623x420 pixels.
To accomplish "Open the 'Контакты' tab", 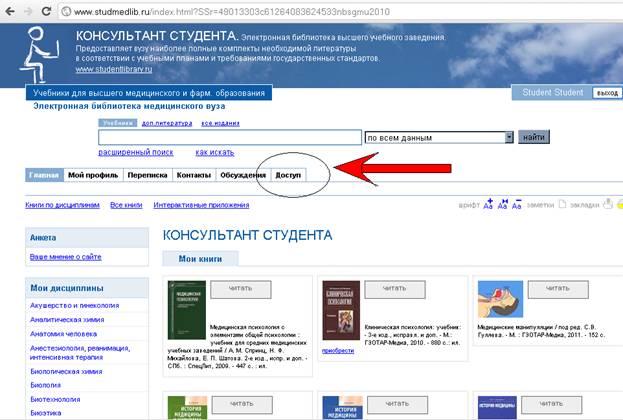I will coord(193,175).
